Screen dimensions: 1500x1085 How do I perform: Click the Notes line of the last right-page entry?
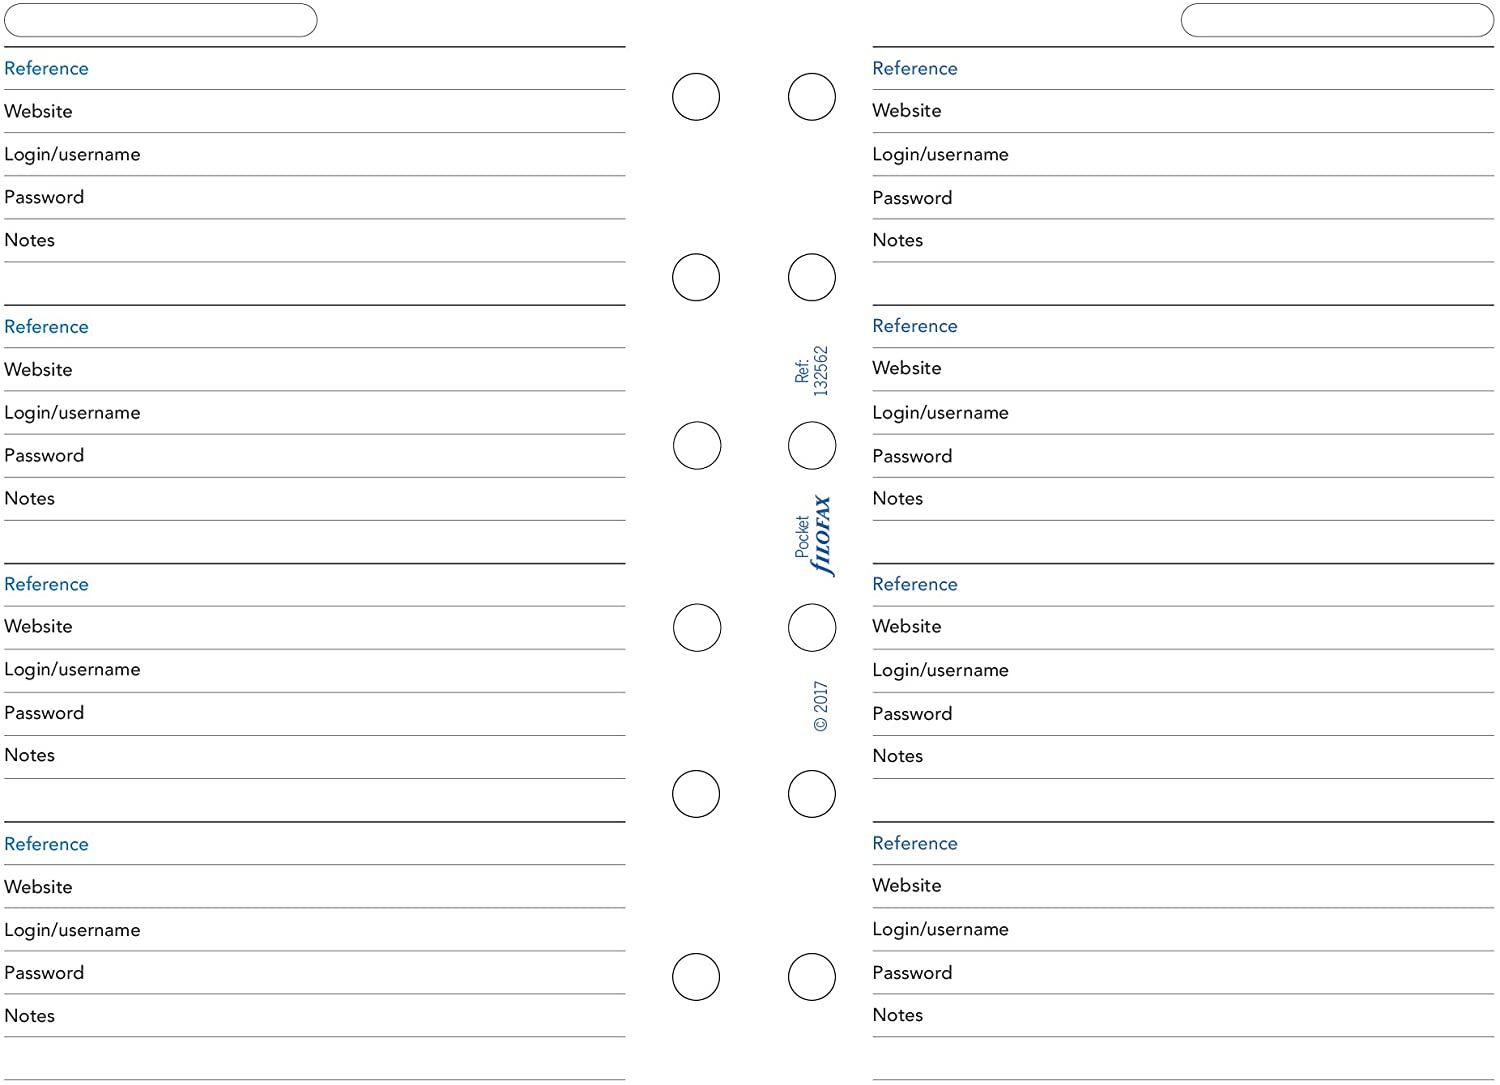[1183, 1015]
